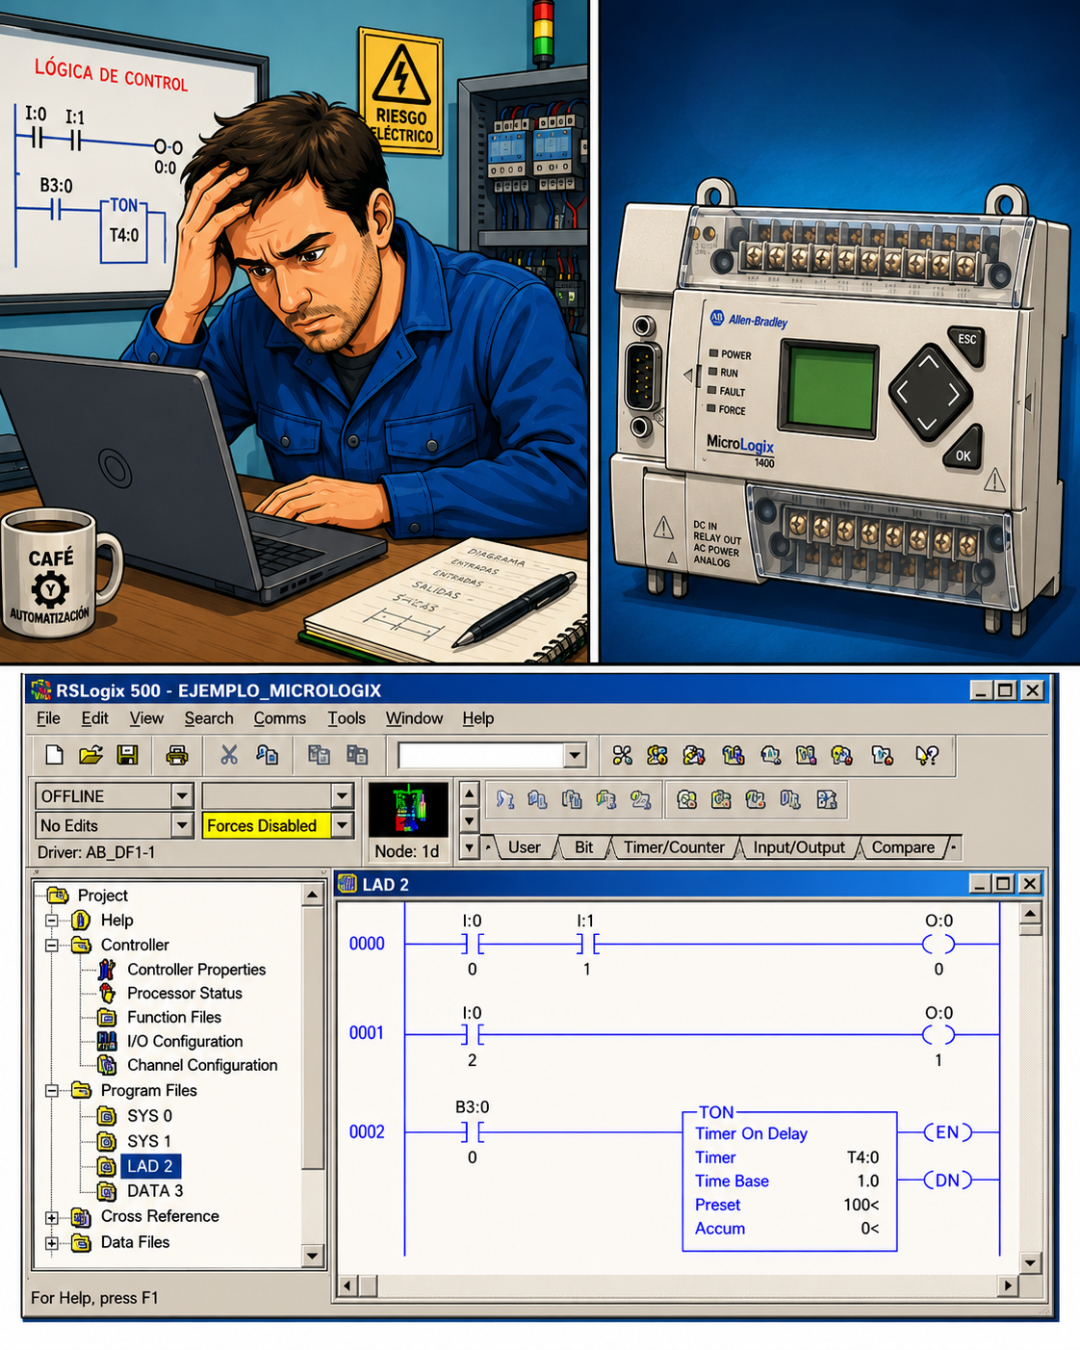Expand the Data Files tree node

click(x=52, y=1243)
